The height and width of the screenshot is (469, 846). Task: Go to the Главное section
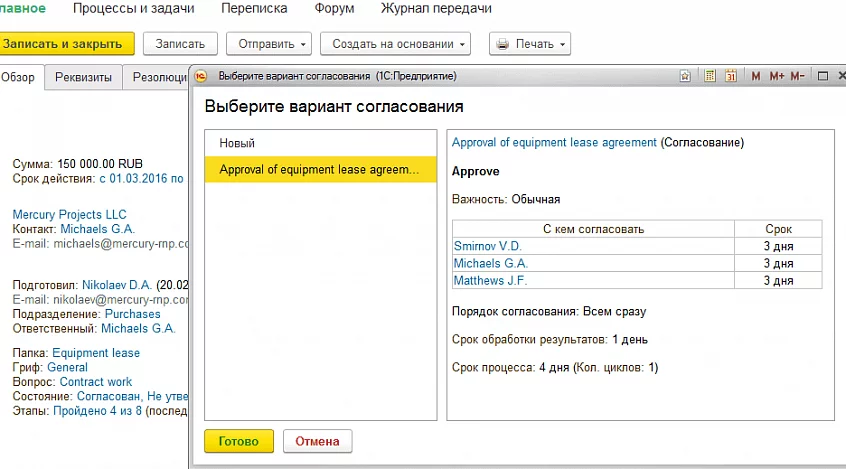pyautogui.click(x=23, y=8)
